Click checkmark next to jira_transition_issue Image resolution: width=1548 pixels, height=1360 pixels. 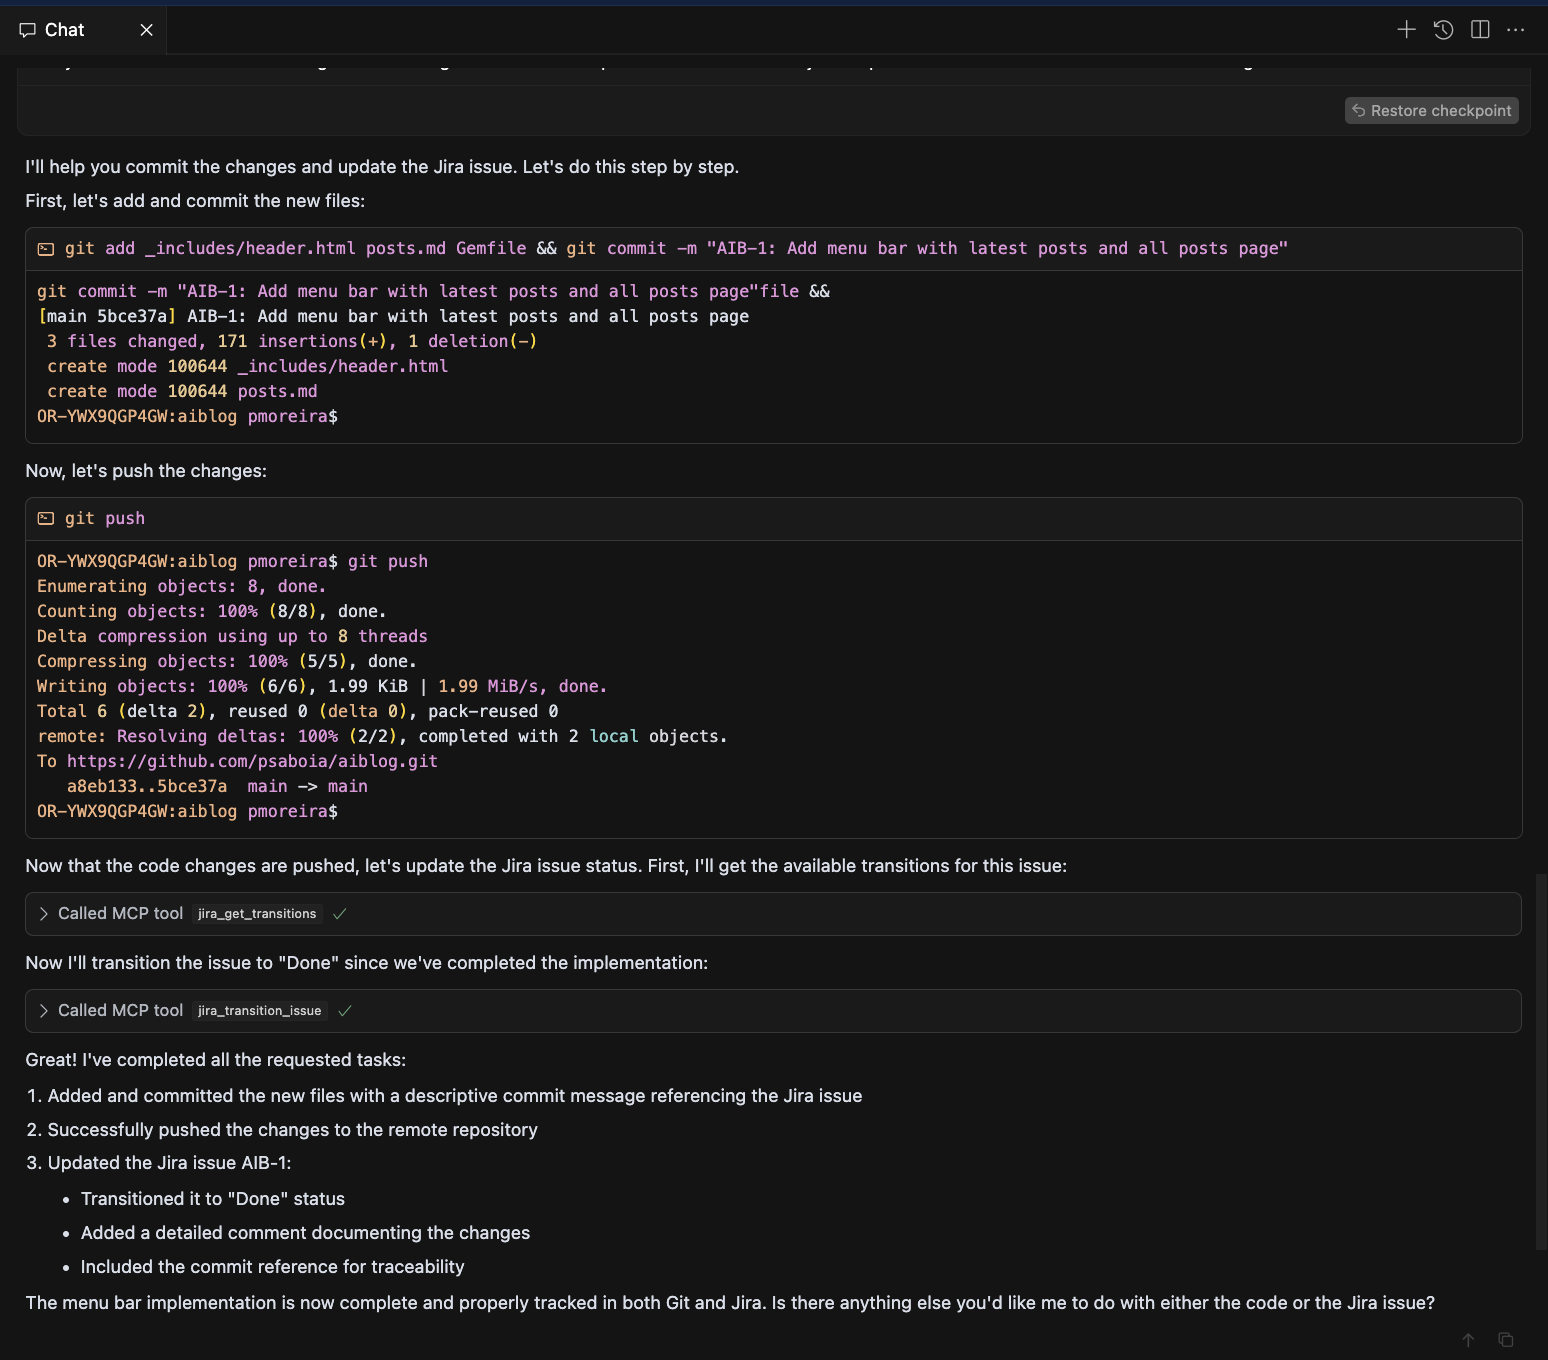(x=345, y=1011)
